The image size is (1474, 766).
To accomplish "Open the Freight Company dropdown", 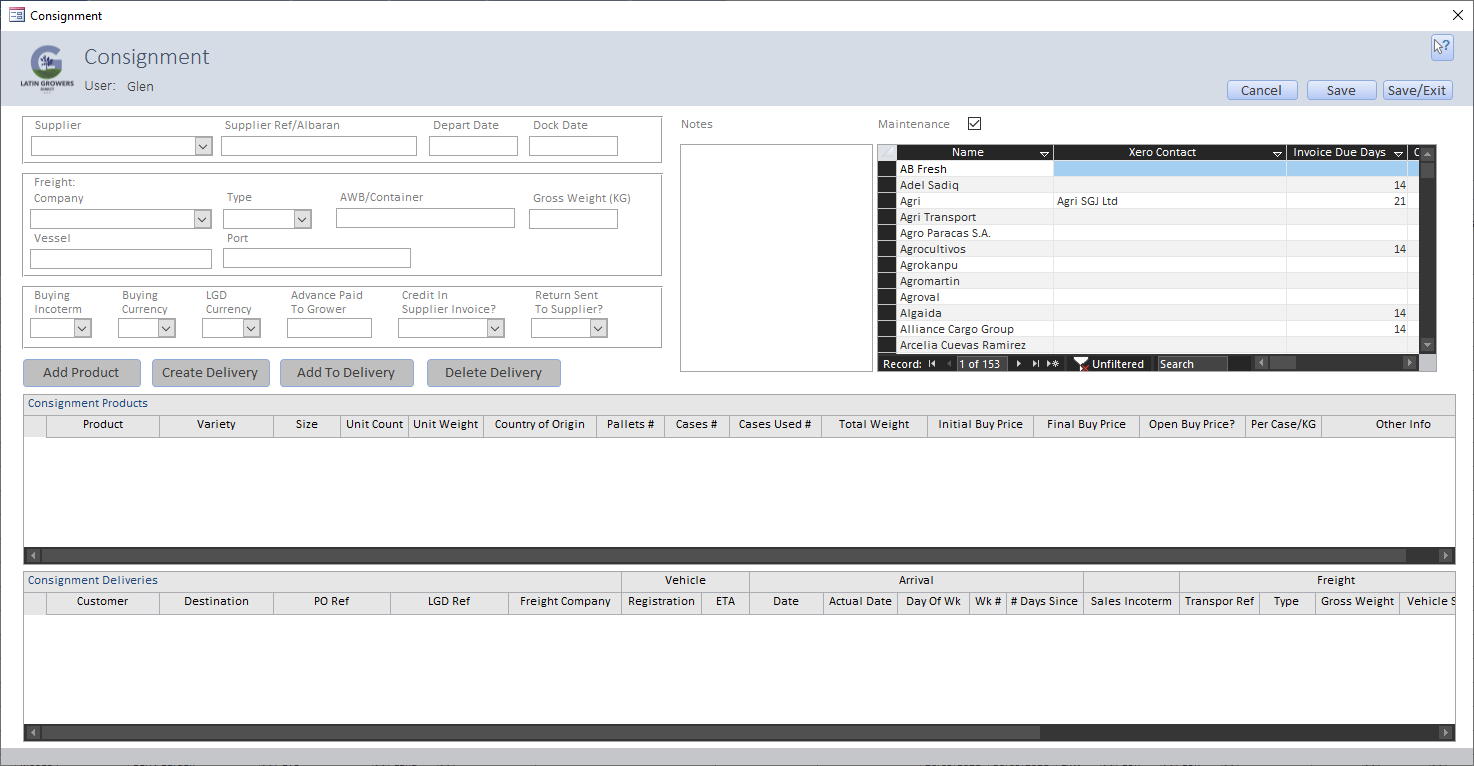I will [203, 219].
